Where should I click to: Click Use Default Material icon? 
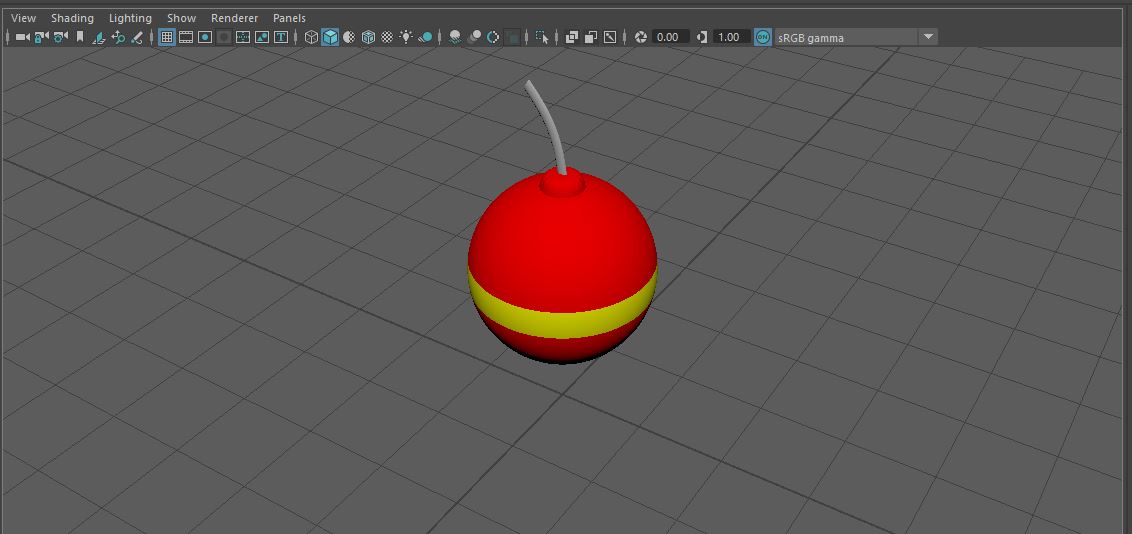(349, 37)
